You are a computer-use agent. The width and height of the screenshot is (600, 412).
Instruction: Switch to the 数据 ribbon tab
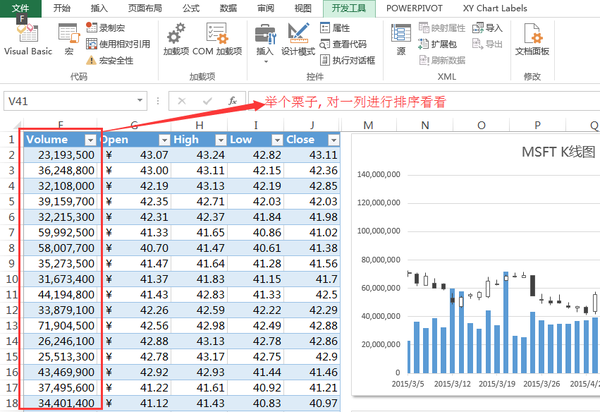(228, 8)
